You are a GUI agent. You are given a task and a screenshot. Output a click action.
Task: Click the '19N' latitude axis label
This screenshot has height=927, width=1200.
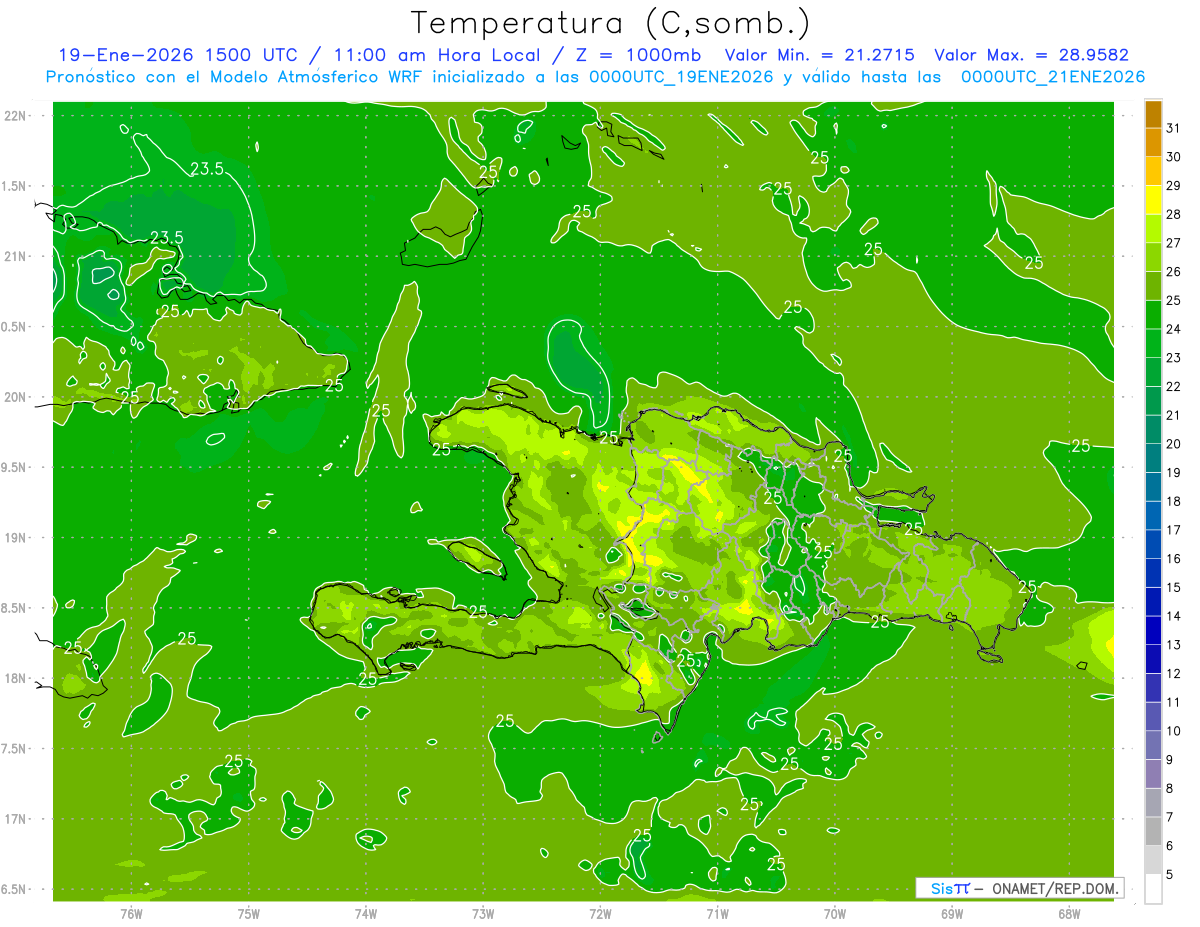tap(17, 538)
